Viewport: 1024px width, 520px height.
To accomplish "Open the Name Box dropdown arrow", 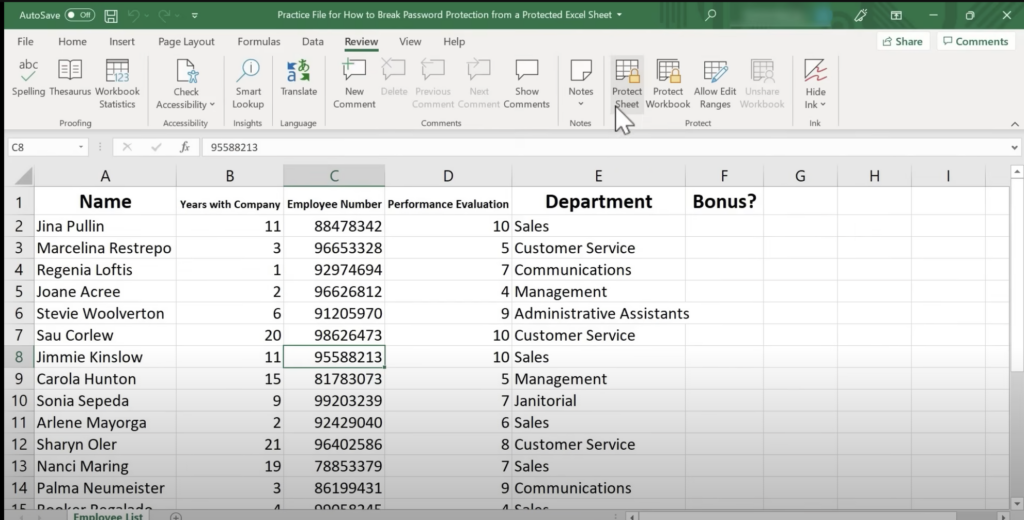I will point(81,147).
